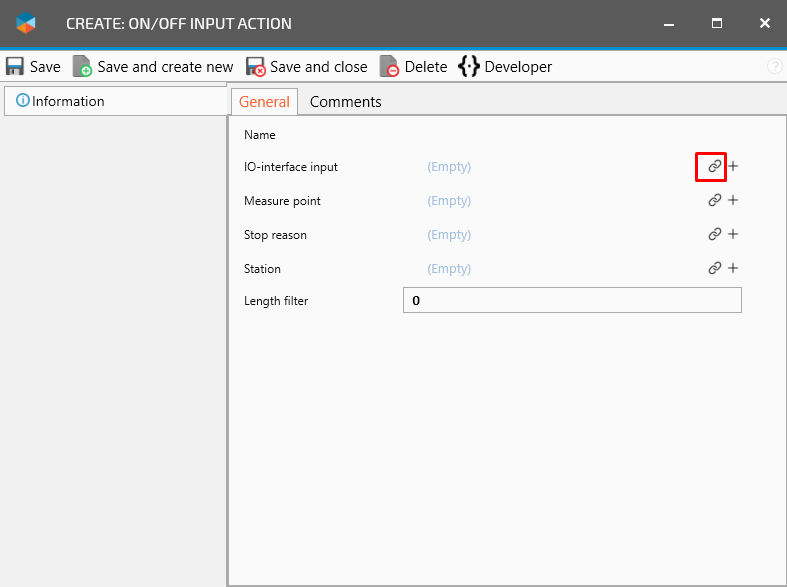This screenshot has height=587, width=787.
Task: Add new Measure point with plus icon
Action: [x=733, y=201]
